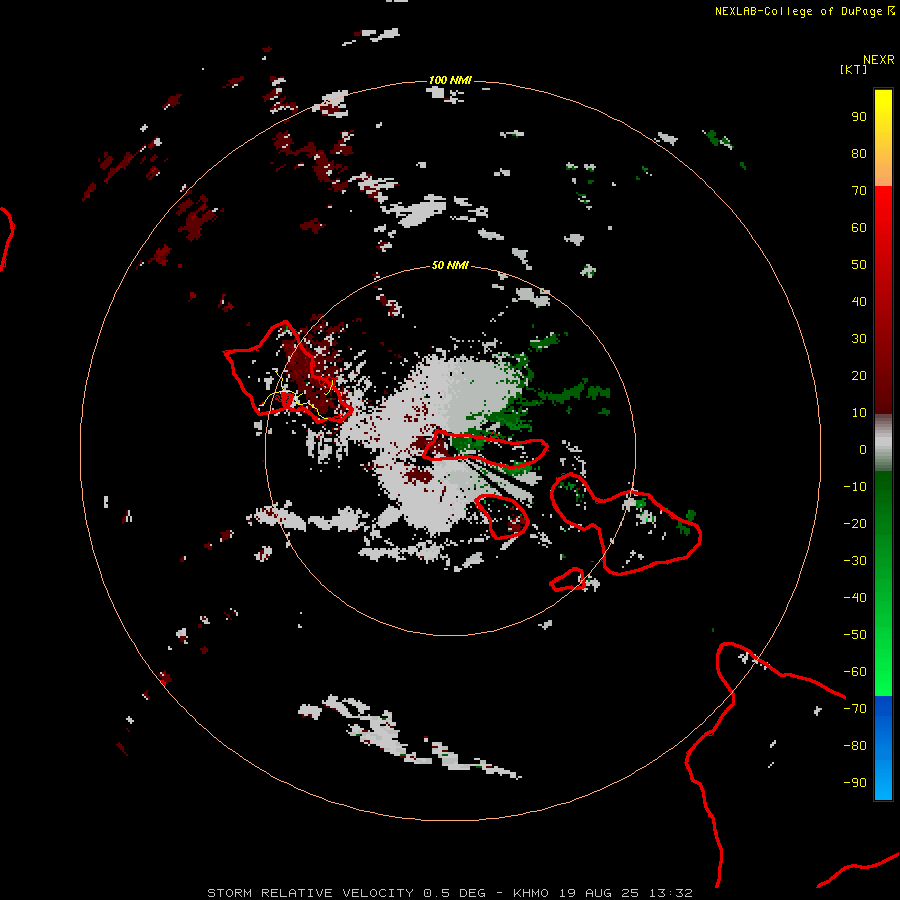Click the positive 20 scale label
The width and height of the screenshot is (900, 900).
pyautogui.click(x=859, y=376)
